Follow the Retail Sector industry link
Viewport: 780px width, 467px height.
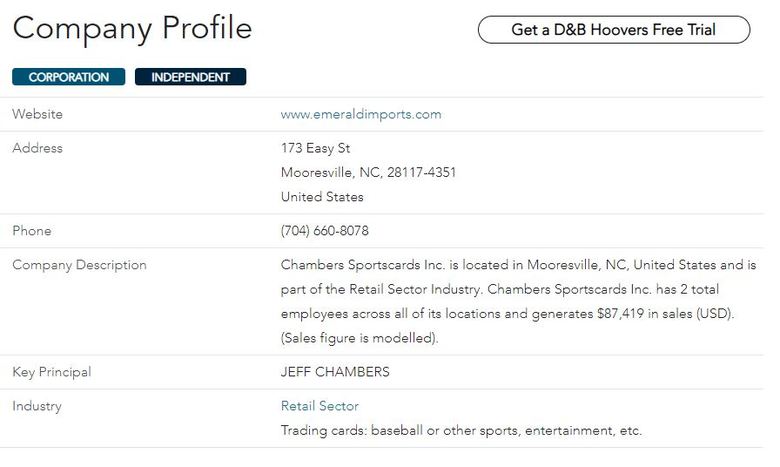319,406
